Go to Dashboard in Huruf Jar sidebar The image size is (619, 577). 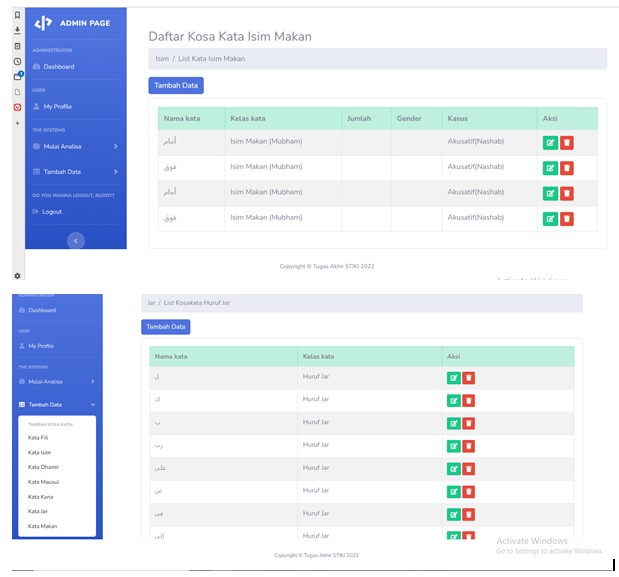pos(38,310)
